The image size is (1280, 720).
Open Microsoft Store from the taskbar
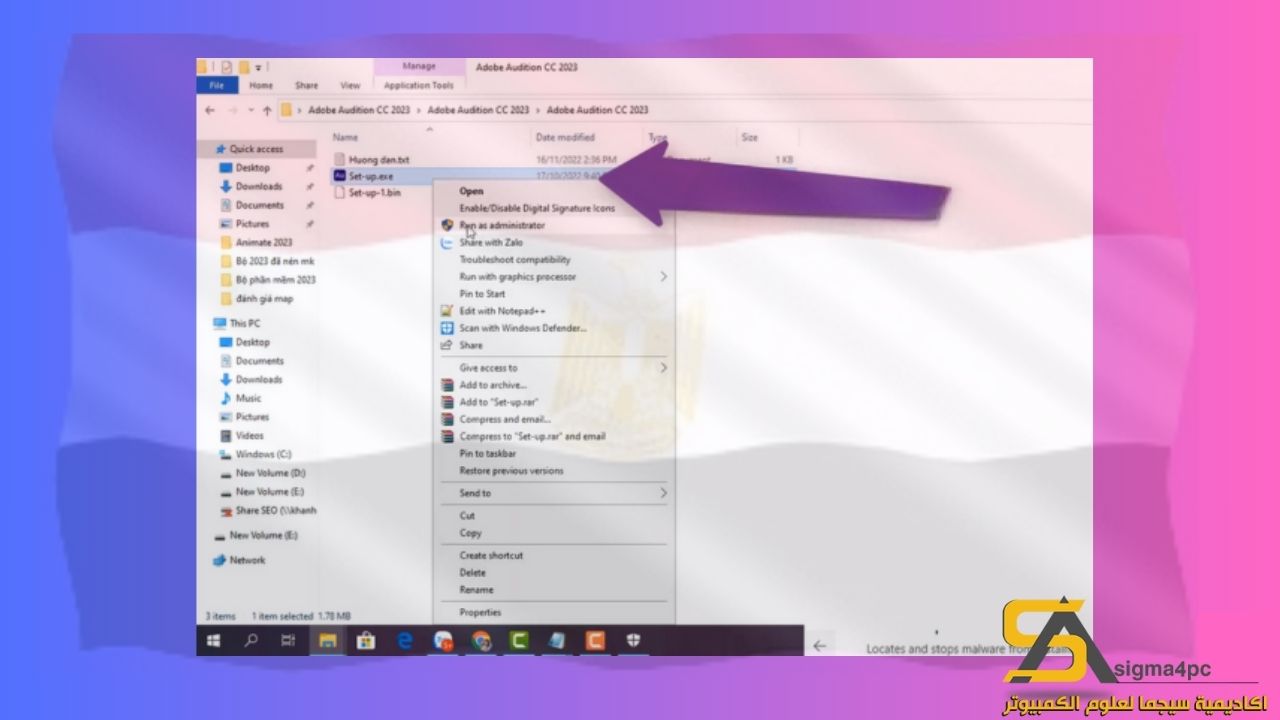(x=366, y=641)
